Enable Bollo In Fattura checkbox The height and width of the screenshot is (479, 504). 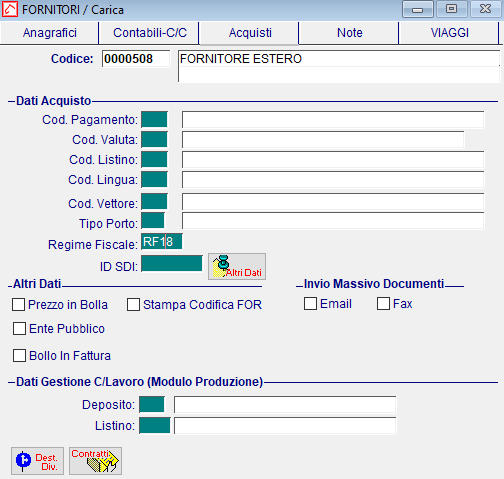click(19, 355)
